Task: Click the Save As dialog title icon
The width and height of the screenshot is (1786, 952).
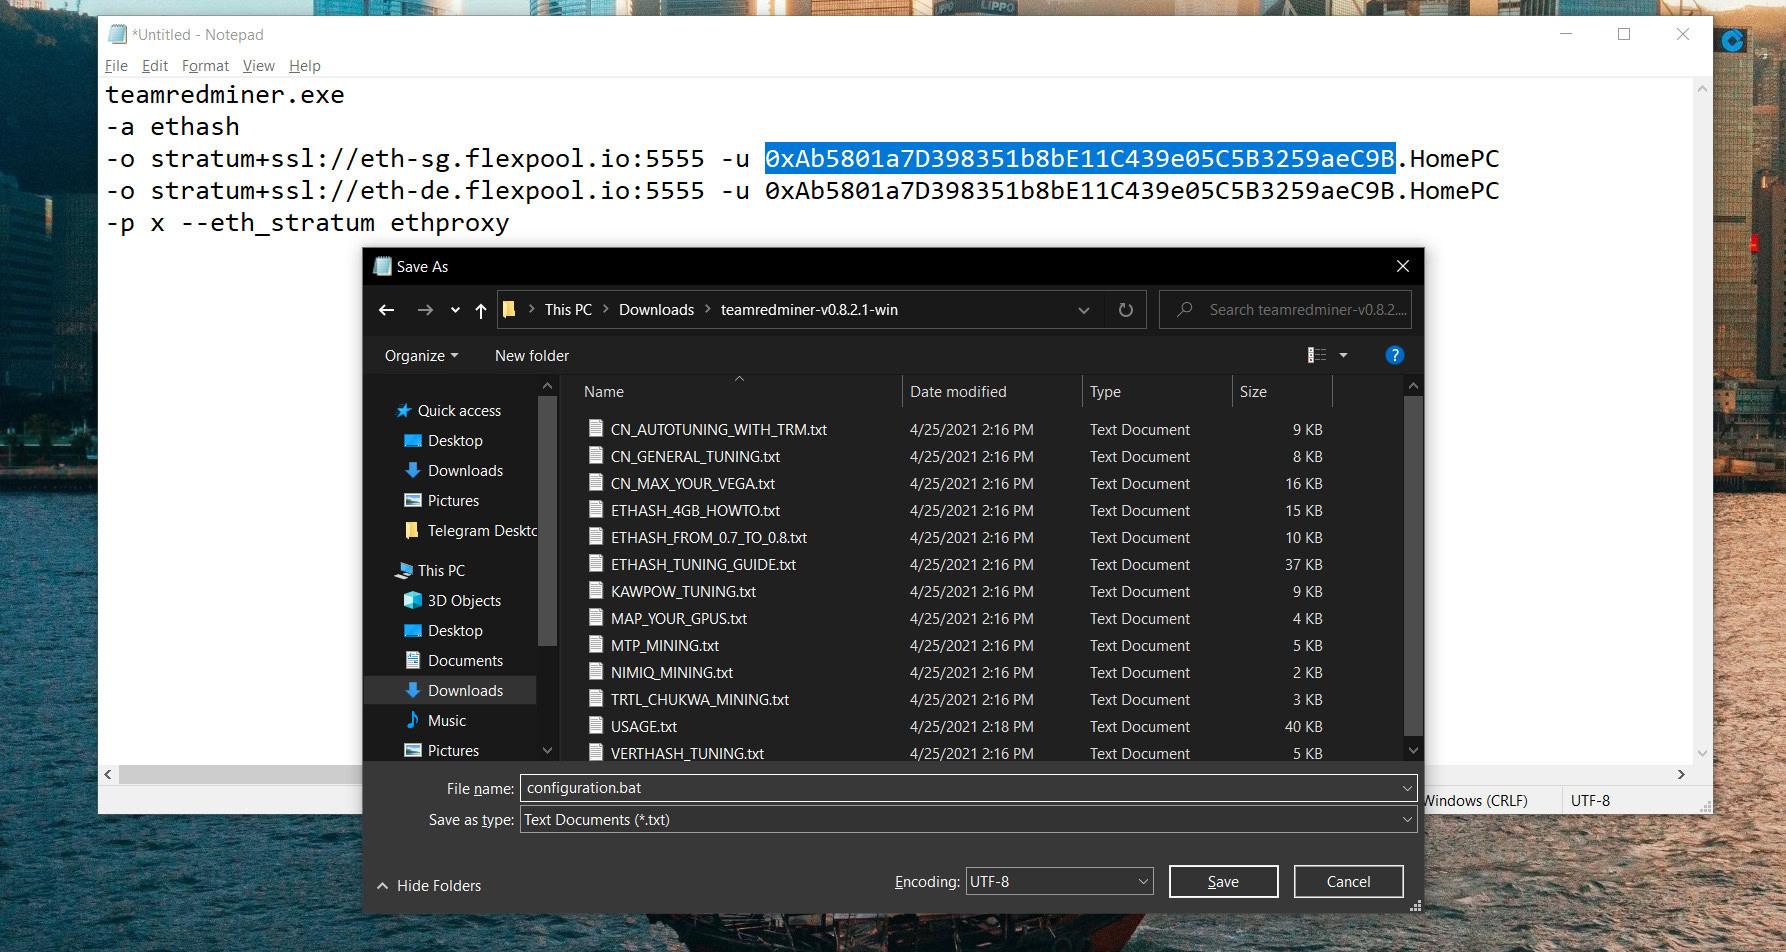Action: 382,266
